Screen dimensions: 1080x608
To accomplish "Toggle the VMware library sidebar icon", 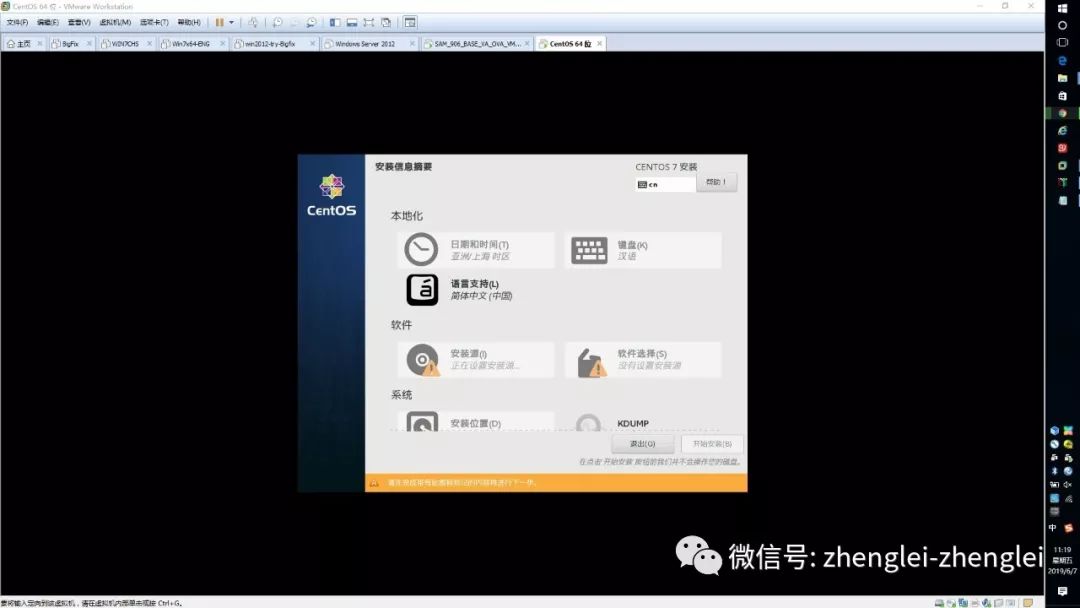I will click(335, 23).
